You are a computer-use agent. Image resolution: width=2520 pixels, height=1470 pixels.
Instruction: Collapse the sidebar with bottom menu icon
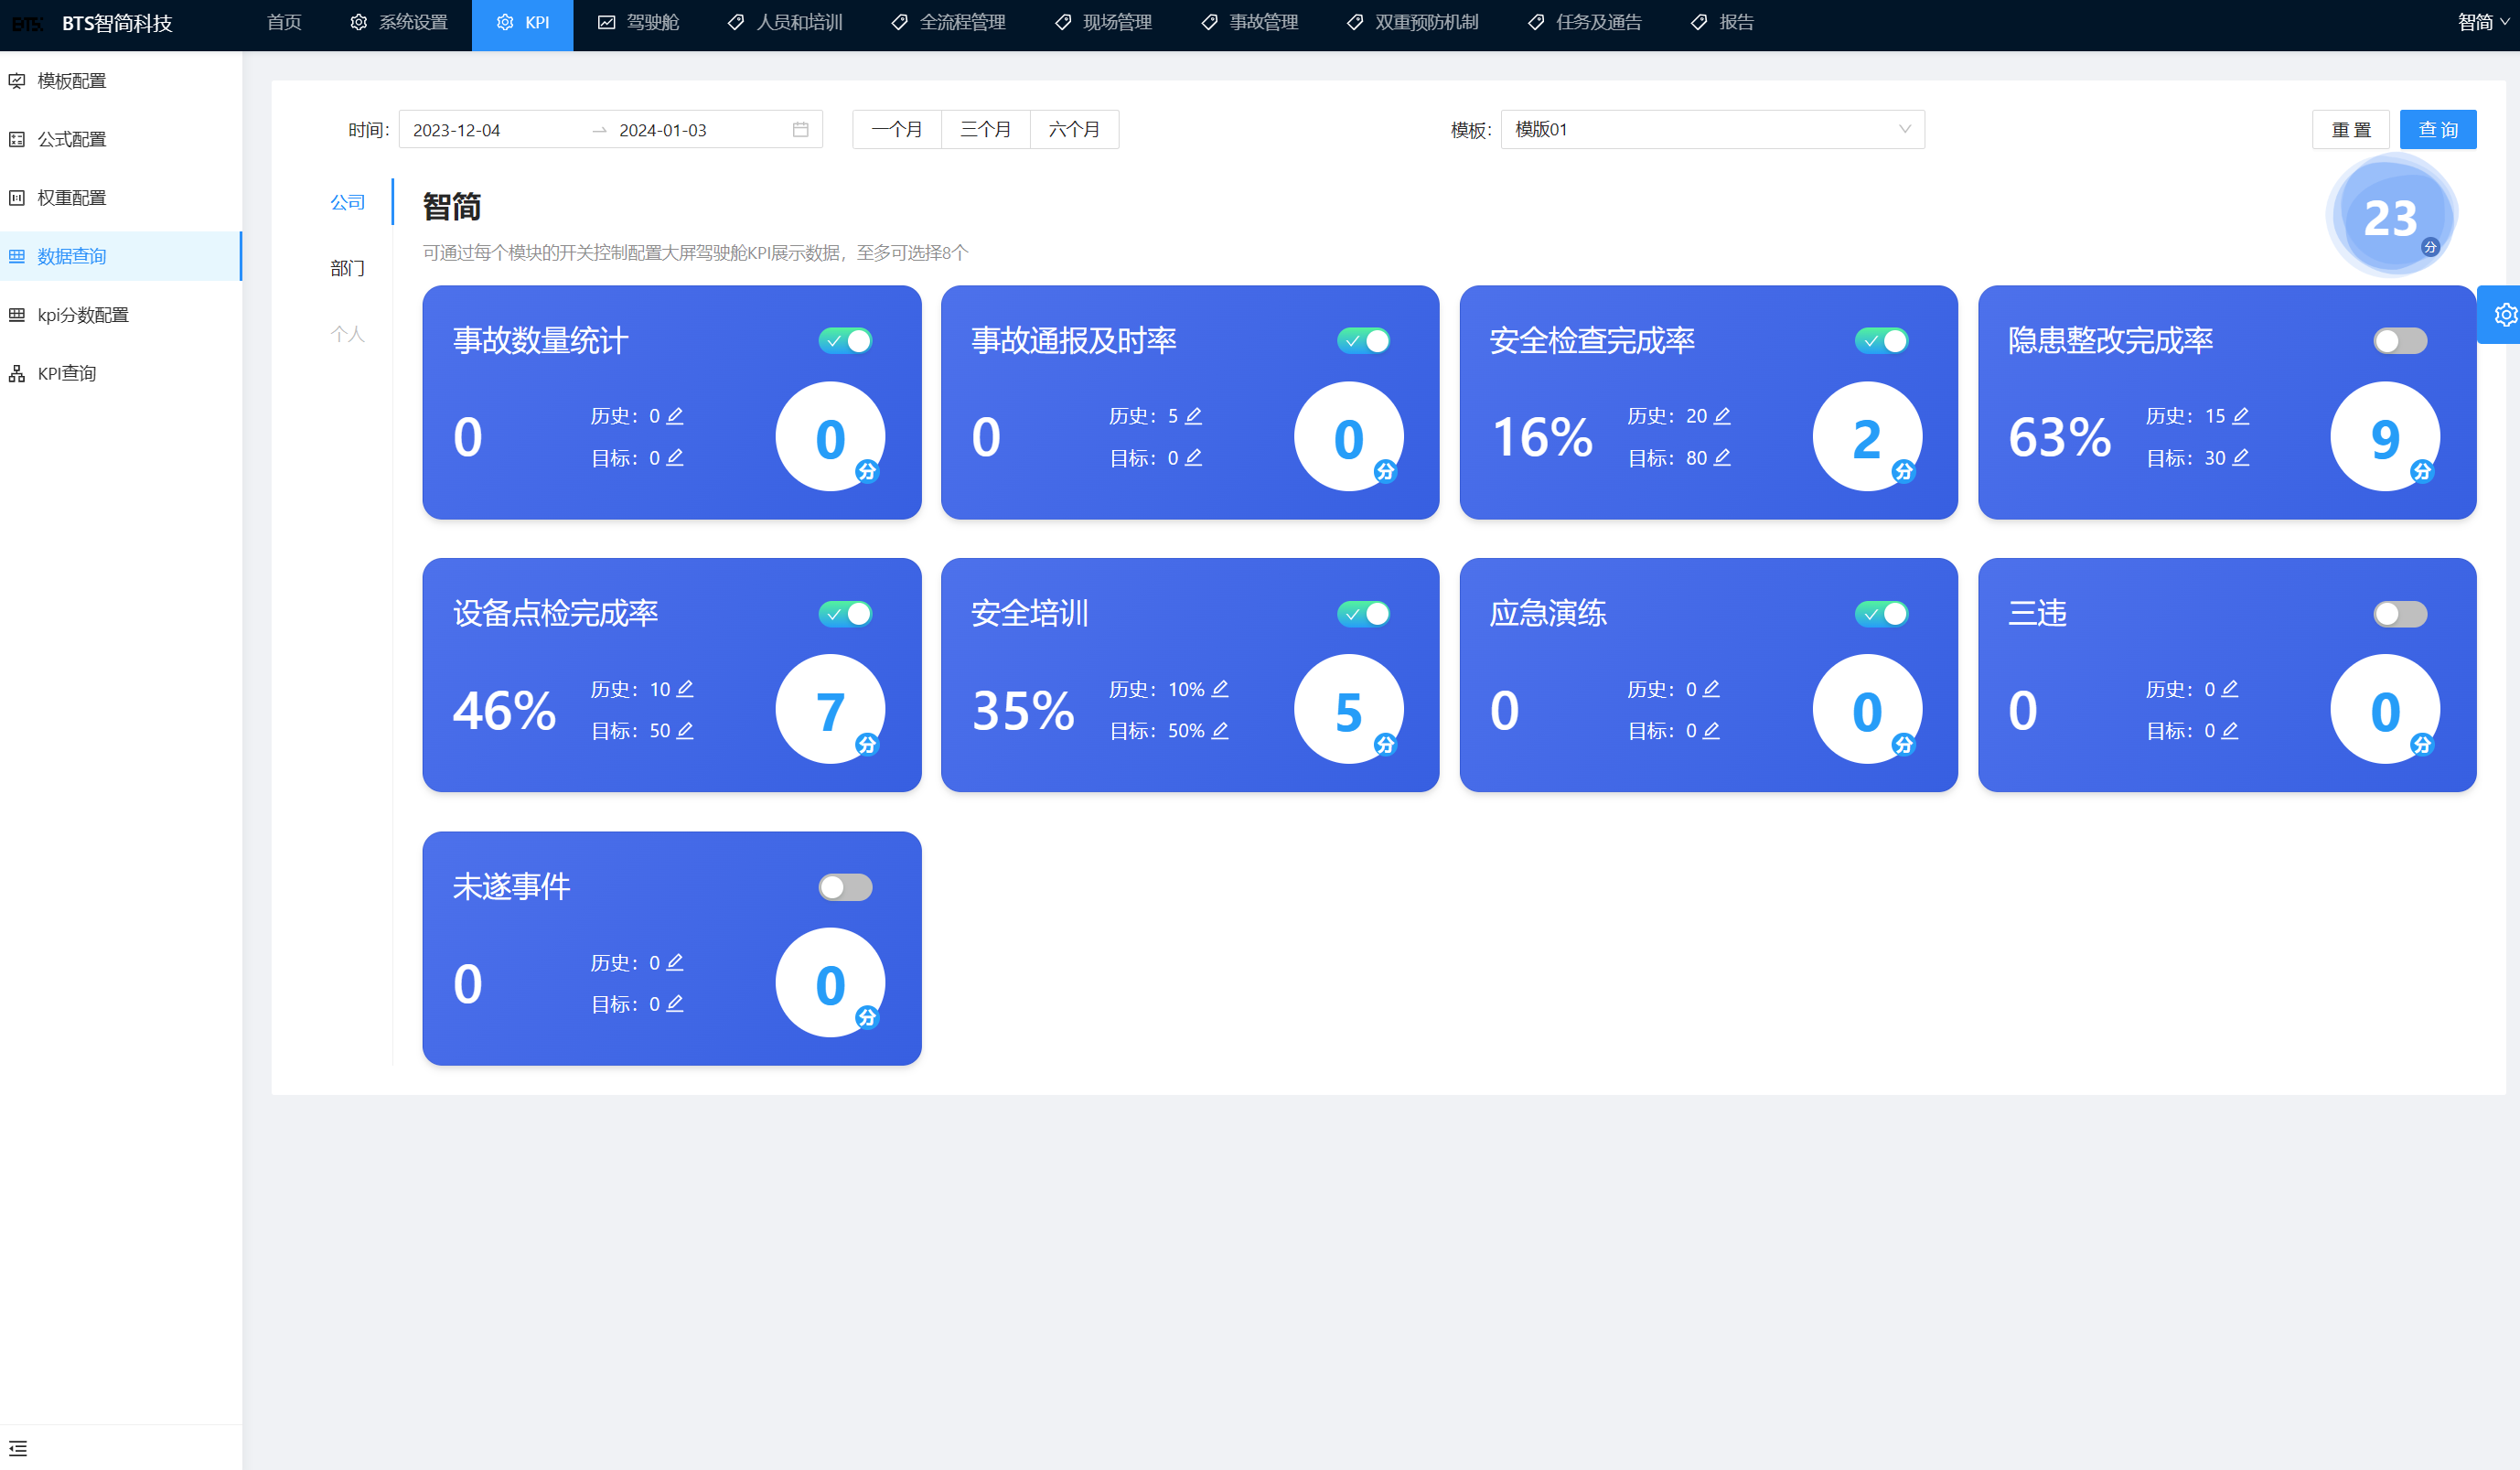[x=18, y=1448]
